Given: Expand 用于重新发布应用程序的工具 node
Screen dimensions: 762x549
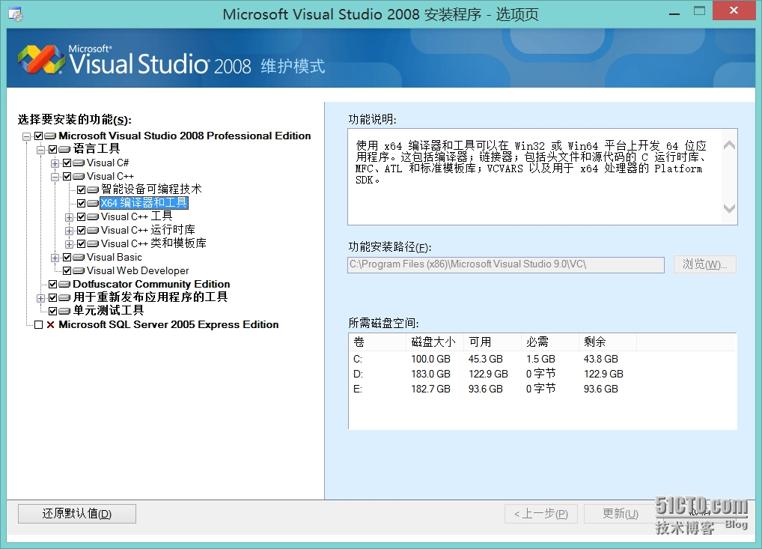Looking at the screenshot, I should tap(41, 298).
